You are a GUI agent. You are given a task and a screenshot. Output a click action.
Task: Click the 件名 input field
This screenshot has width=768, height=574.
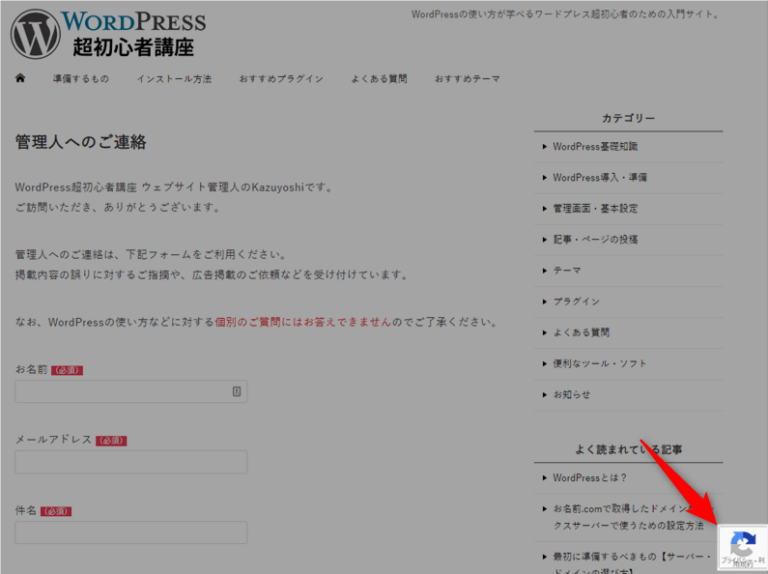click(130, 532)
